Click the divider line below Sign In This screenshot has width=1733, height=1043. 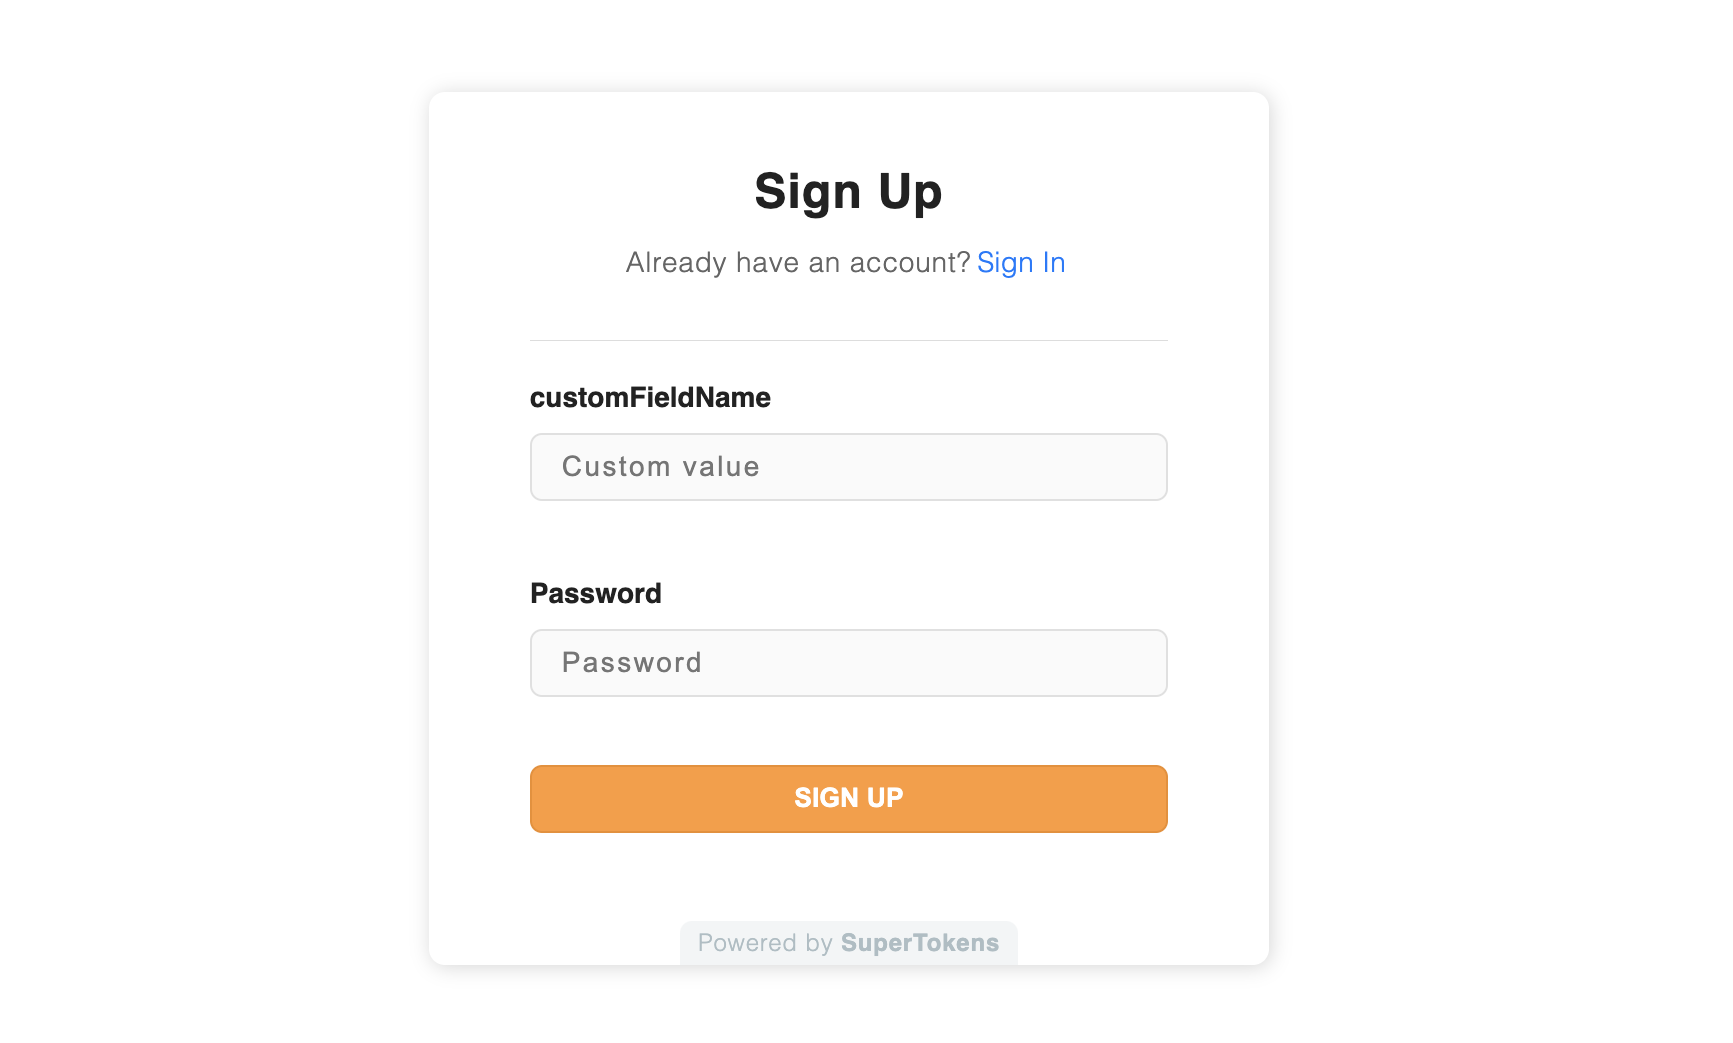[848, 339]
